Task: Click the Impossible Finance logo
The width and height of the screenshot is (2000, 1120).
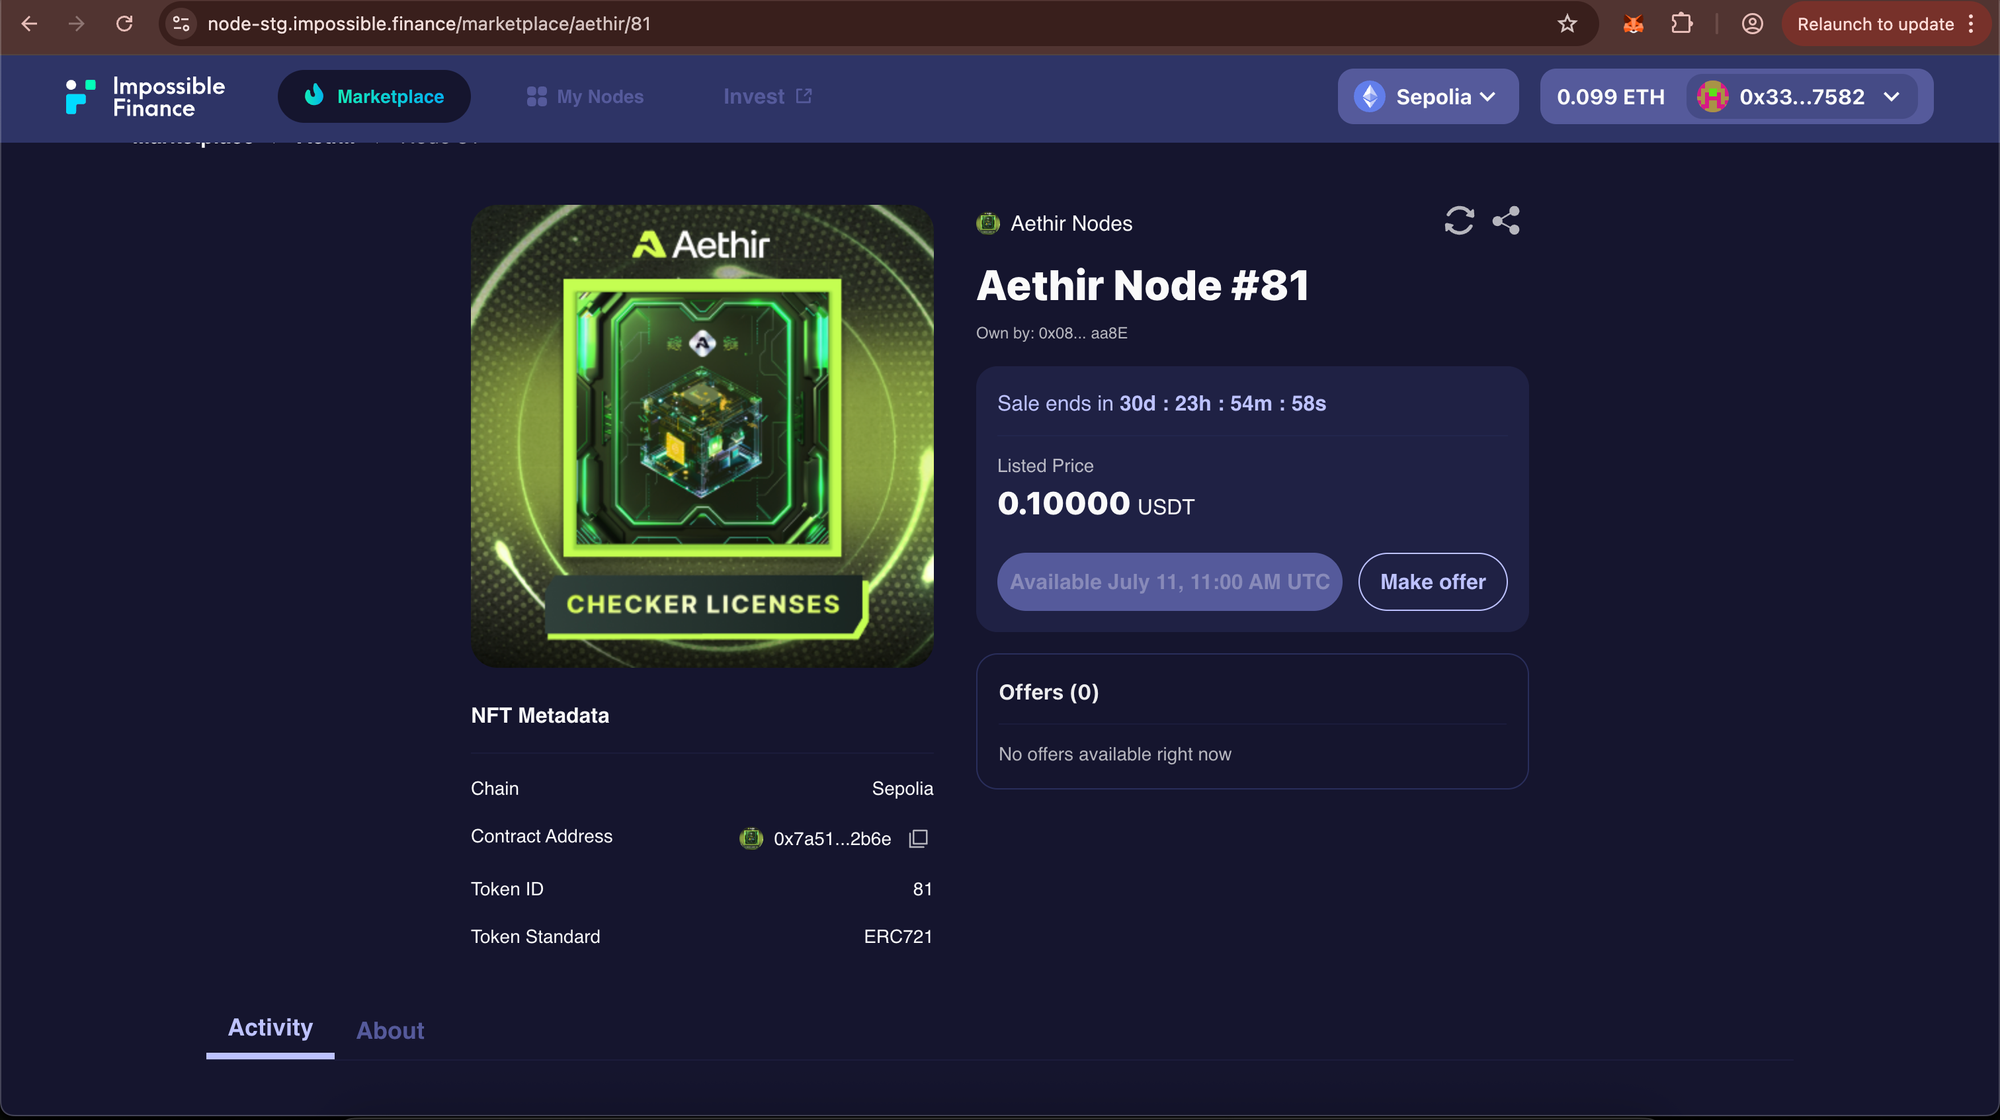Action: (146, 97)
